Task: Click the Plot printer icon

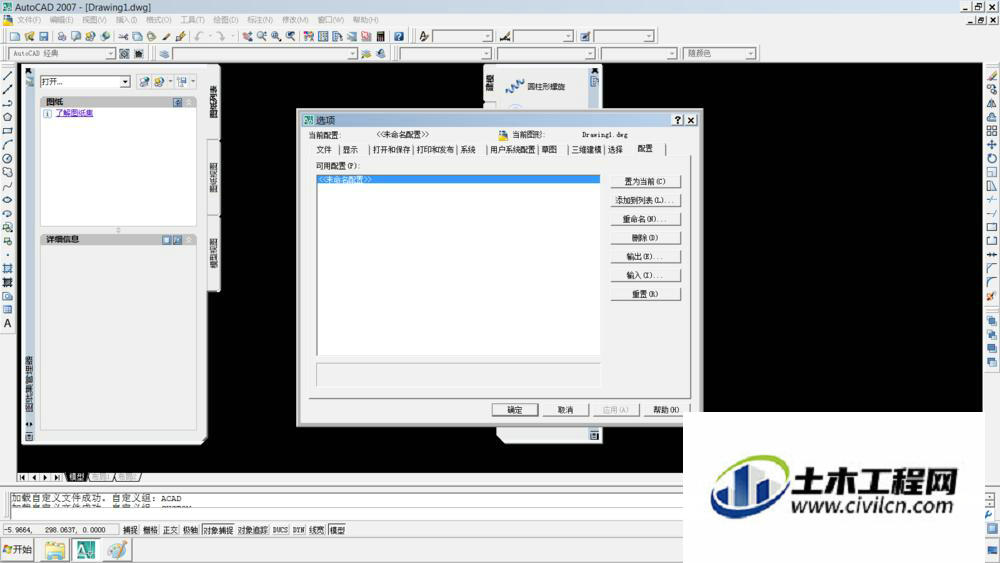Action: tap(61, 36)
